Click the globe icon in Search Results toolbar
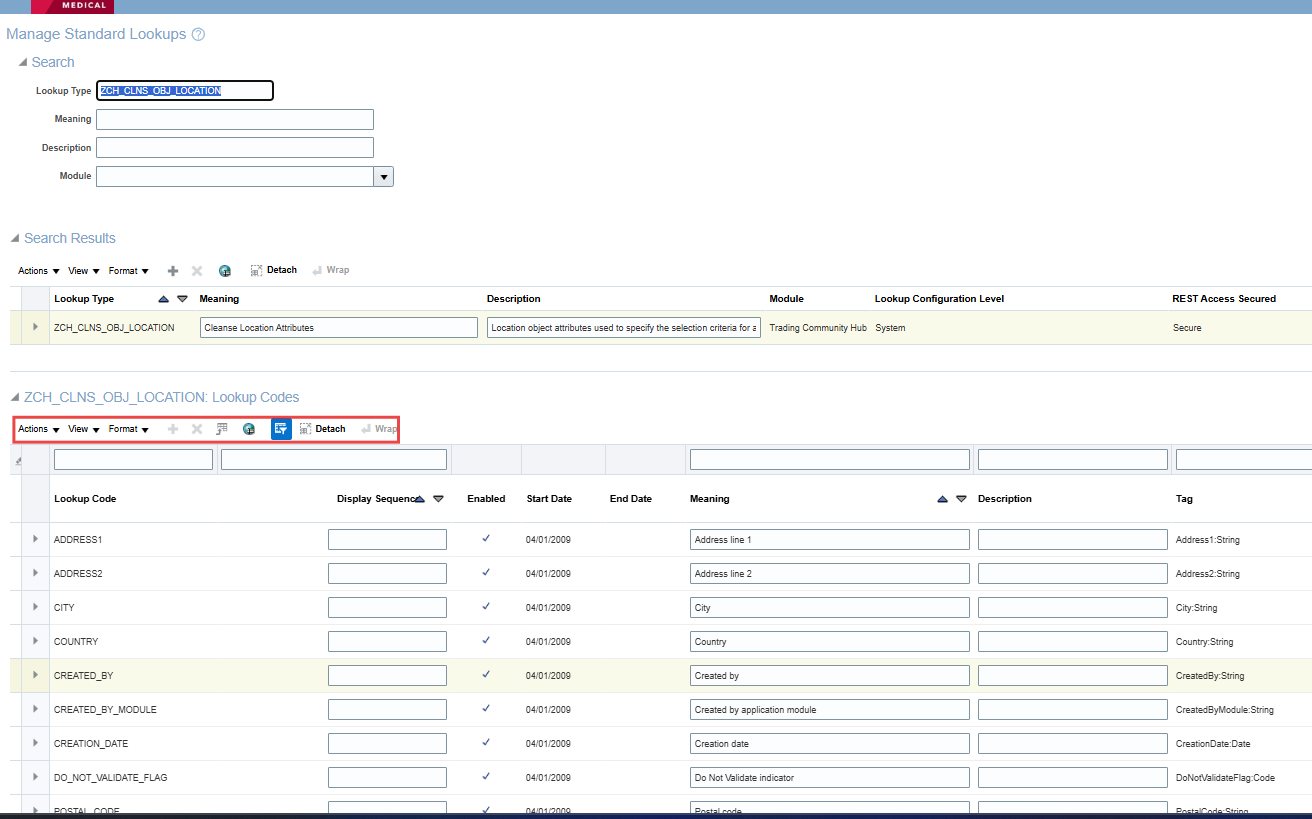 click(x=225, y=270)
